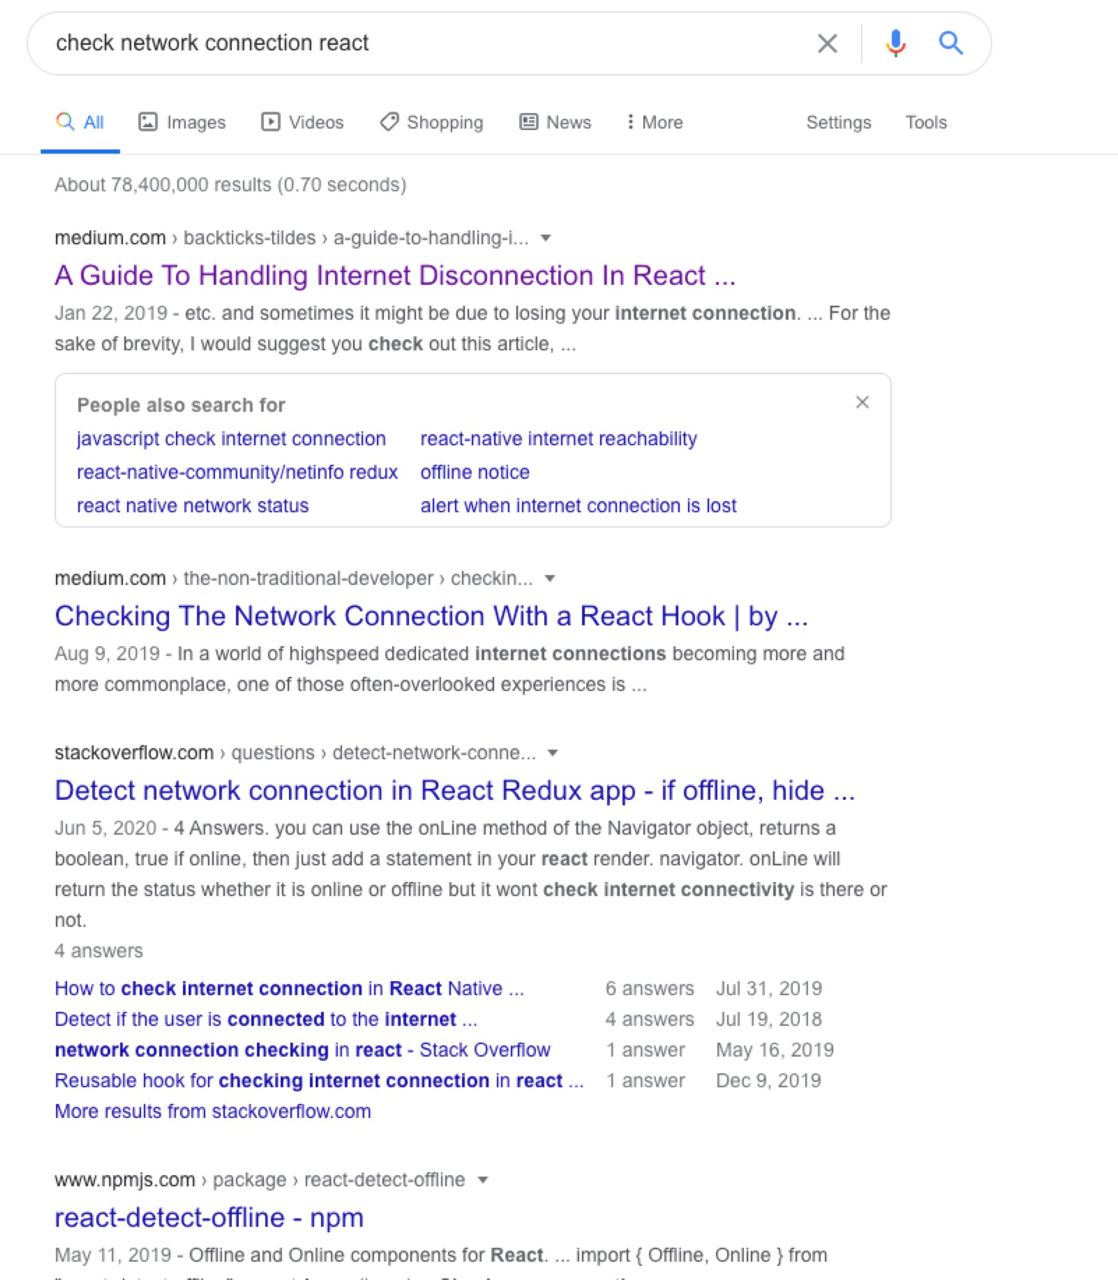1118x1280 pixels.
Task: Search javascript check internet connection suggestion
Action: (x=231, y=439)
